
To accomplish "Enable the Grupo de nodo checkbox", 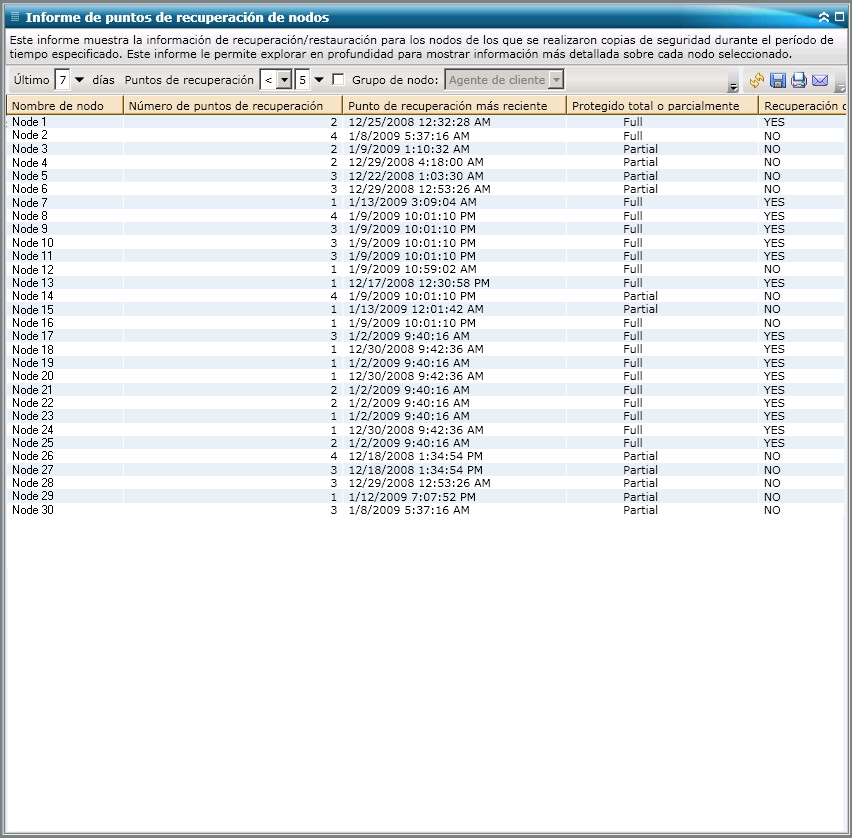I will [338, 80].
